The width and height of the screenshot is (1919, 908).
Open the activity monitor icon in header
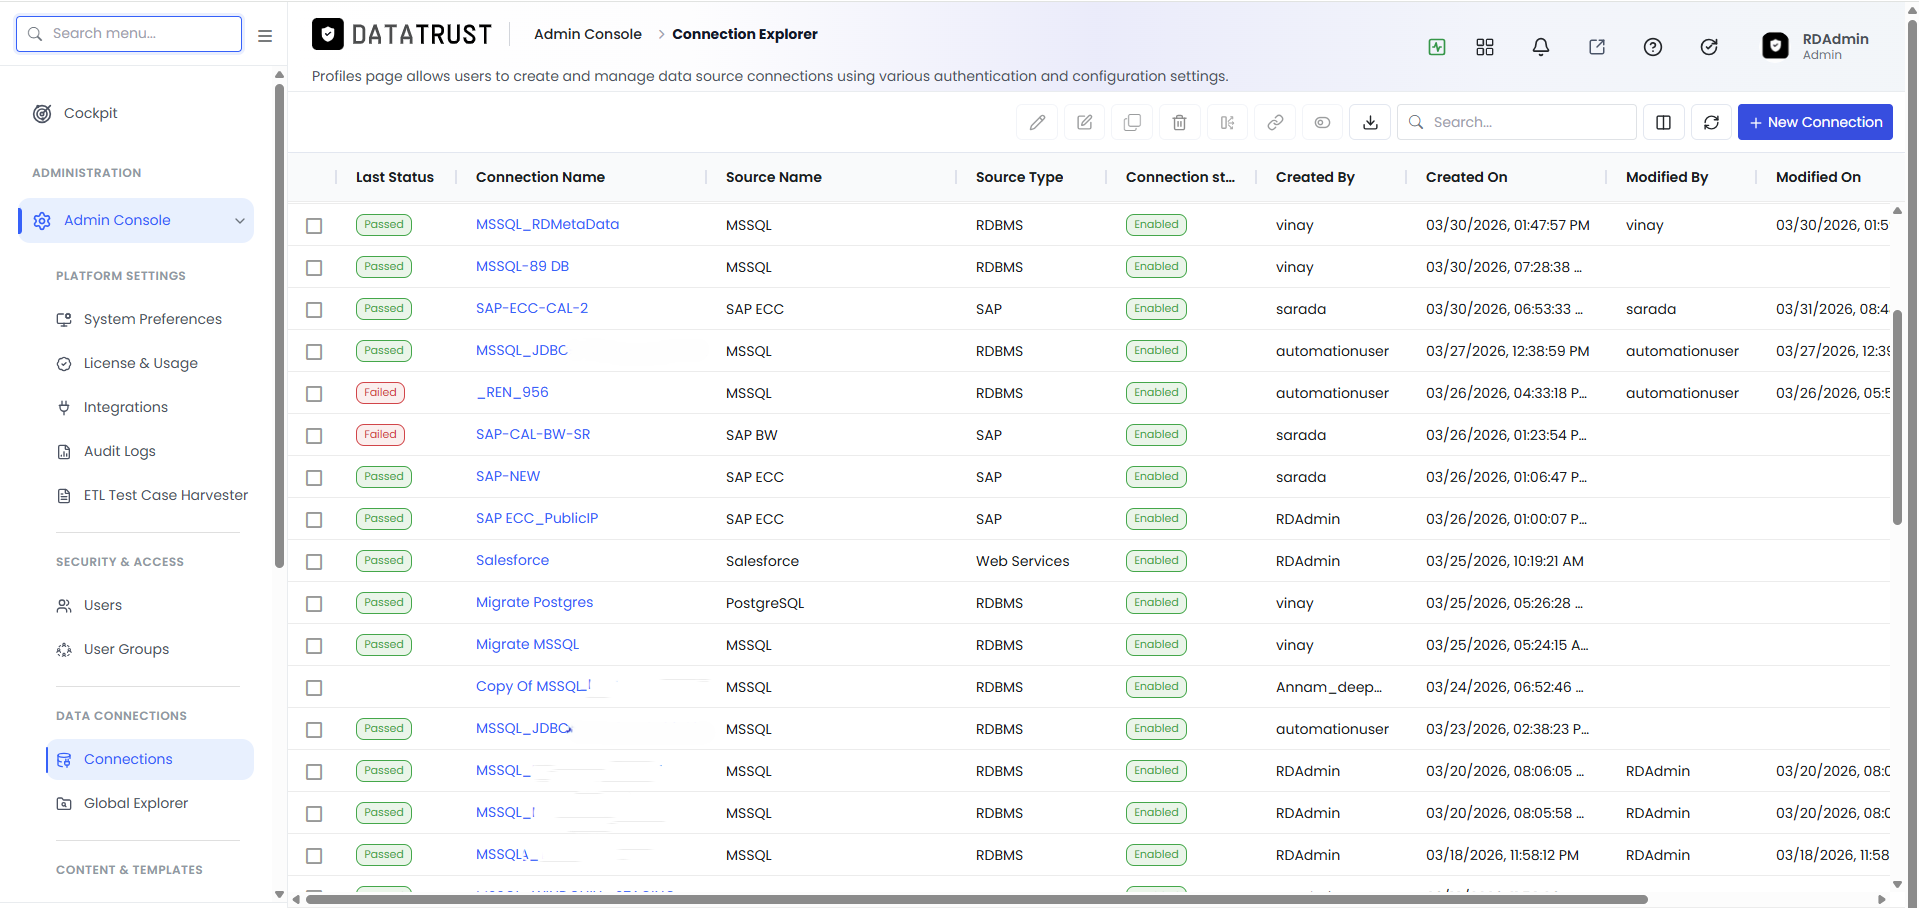[x=1437, y=47]
